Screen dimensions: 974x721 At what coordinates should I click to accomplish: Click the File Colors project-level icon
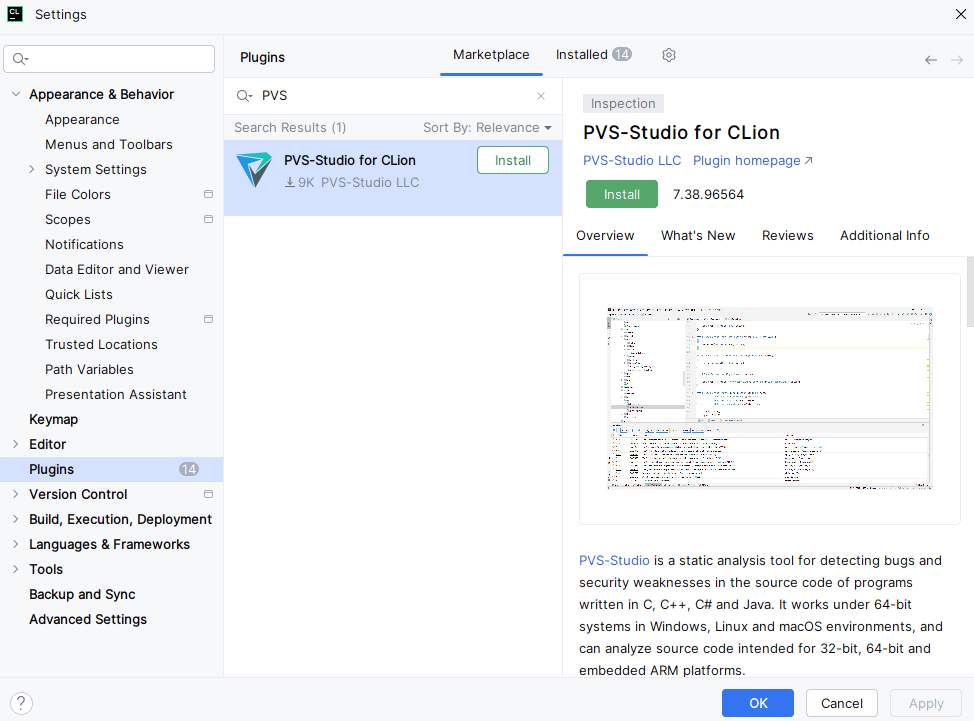point(208,194)
